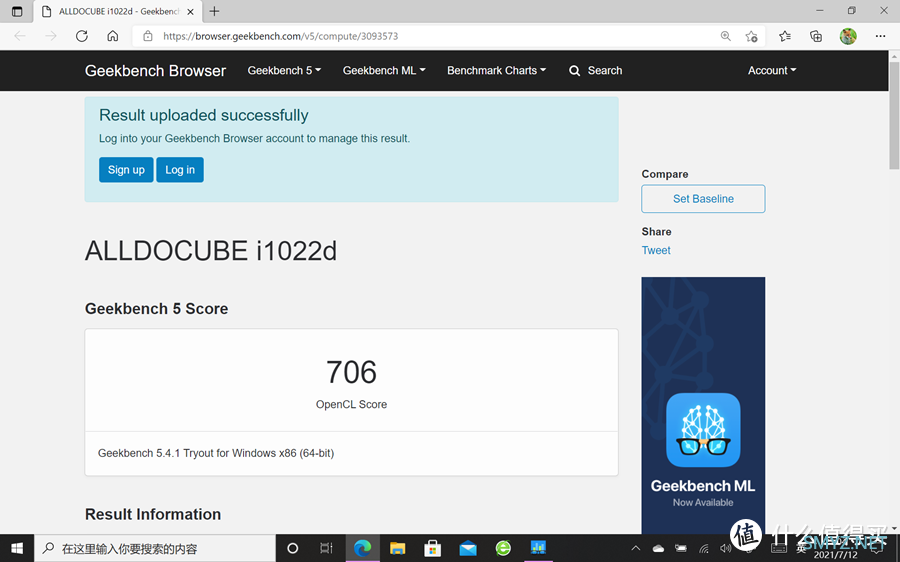The height and width of the screenshot is (562, 900).
Task: Click the browser Back arrow
Action: (x=20, y=36)
